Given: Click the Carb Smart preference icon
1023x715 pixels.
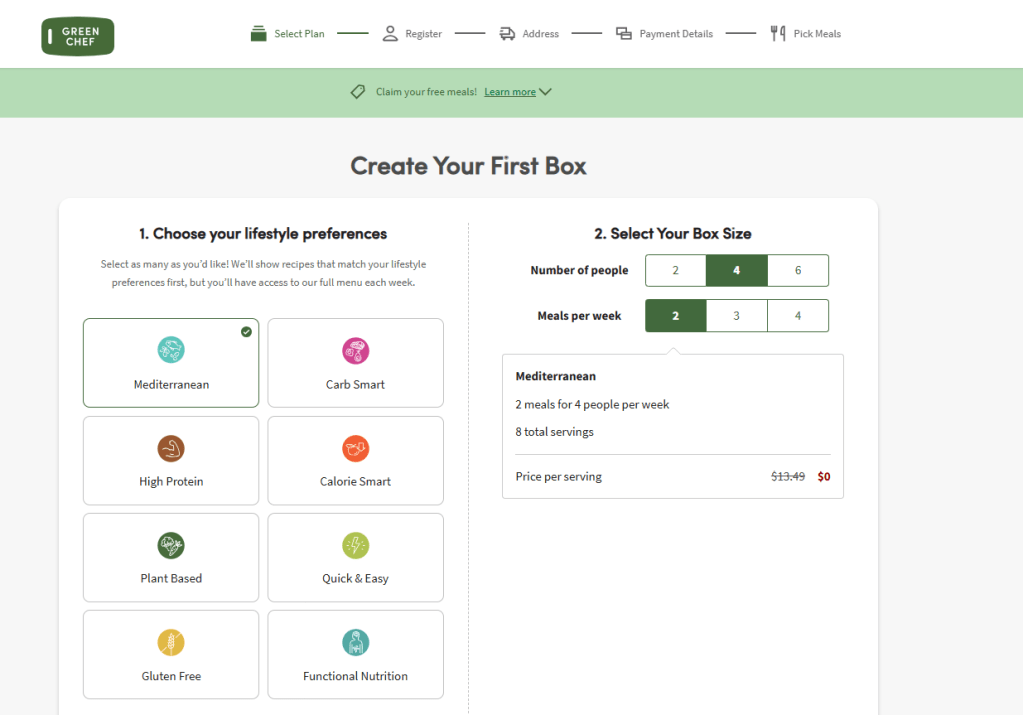Looking at the screenshot, I should [x=355, y=351].
